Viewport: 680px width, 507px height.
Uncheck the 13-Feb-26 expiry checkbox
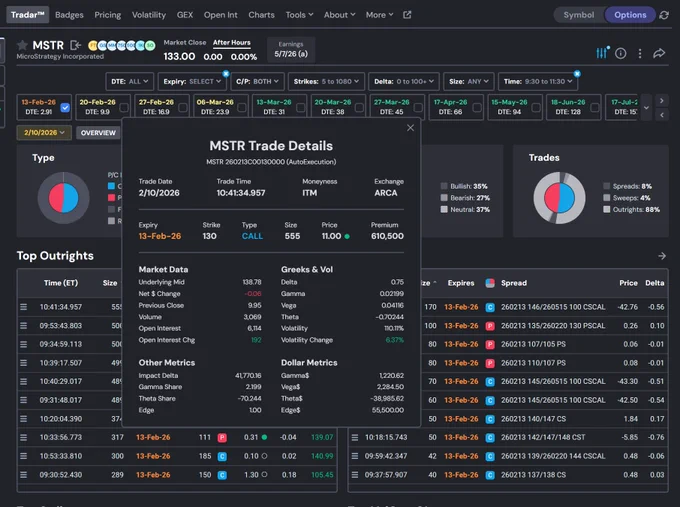click(65, 107)
